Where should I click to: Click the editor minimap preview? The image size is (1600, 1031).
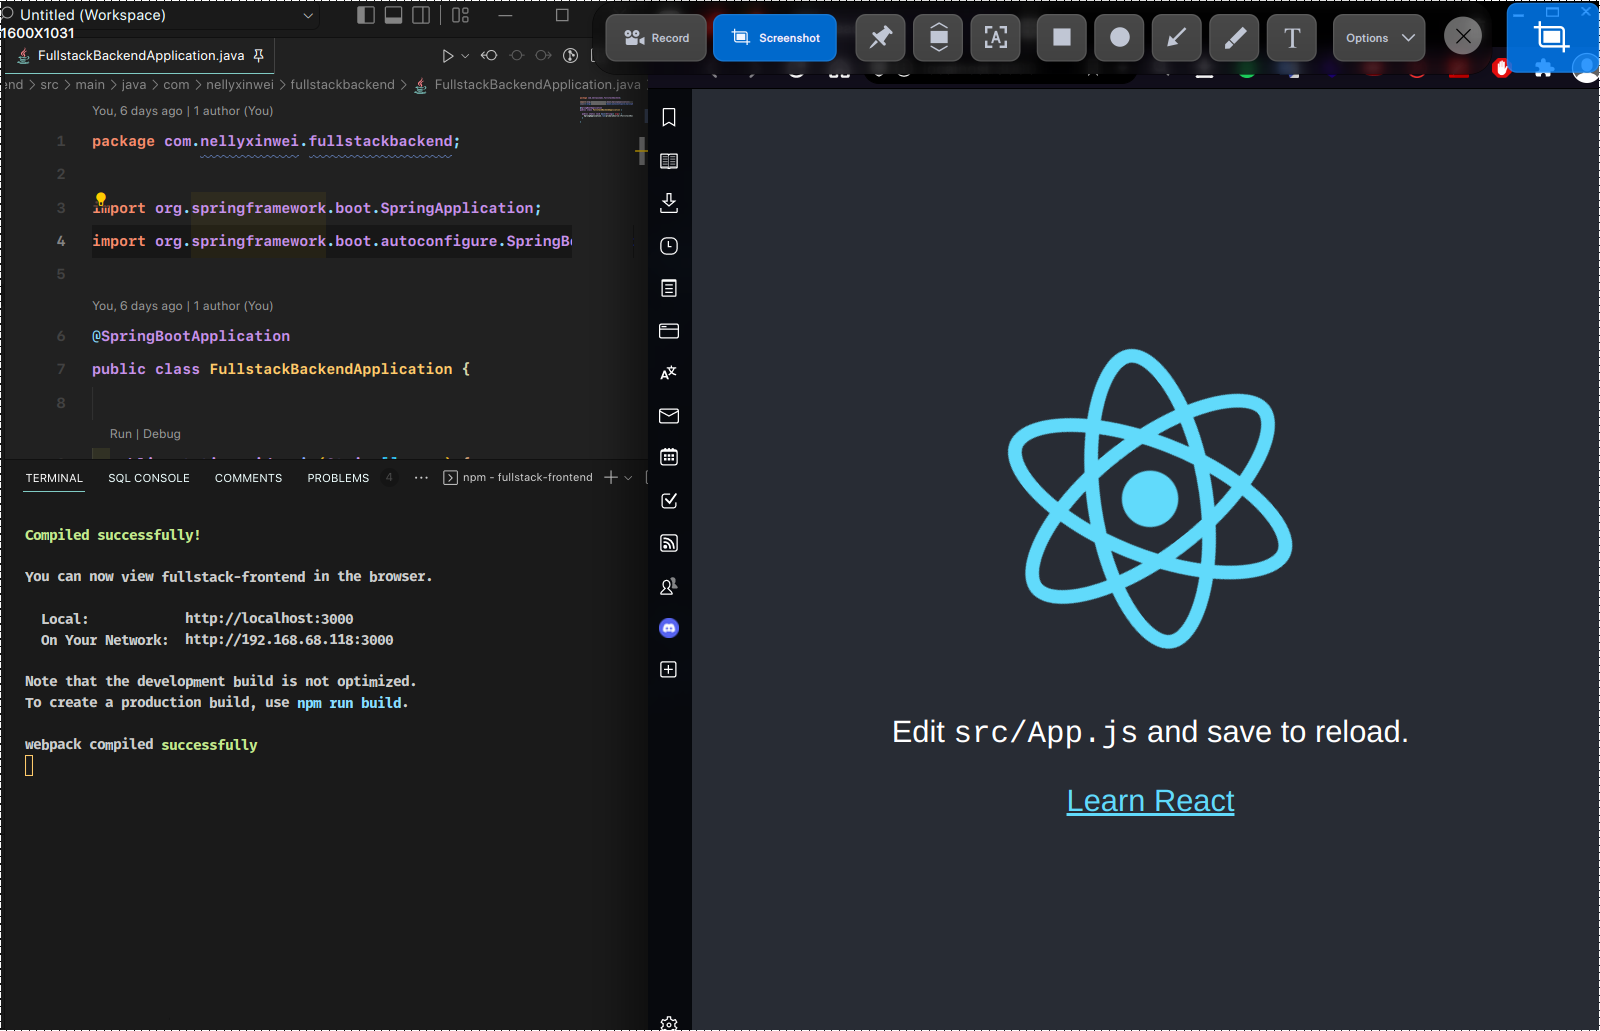[607, 111]
